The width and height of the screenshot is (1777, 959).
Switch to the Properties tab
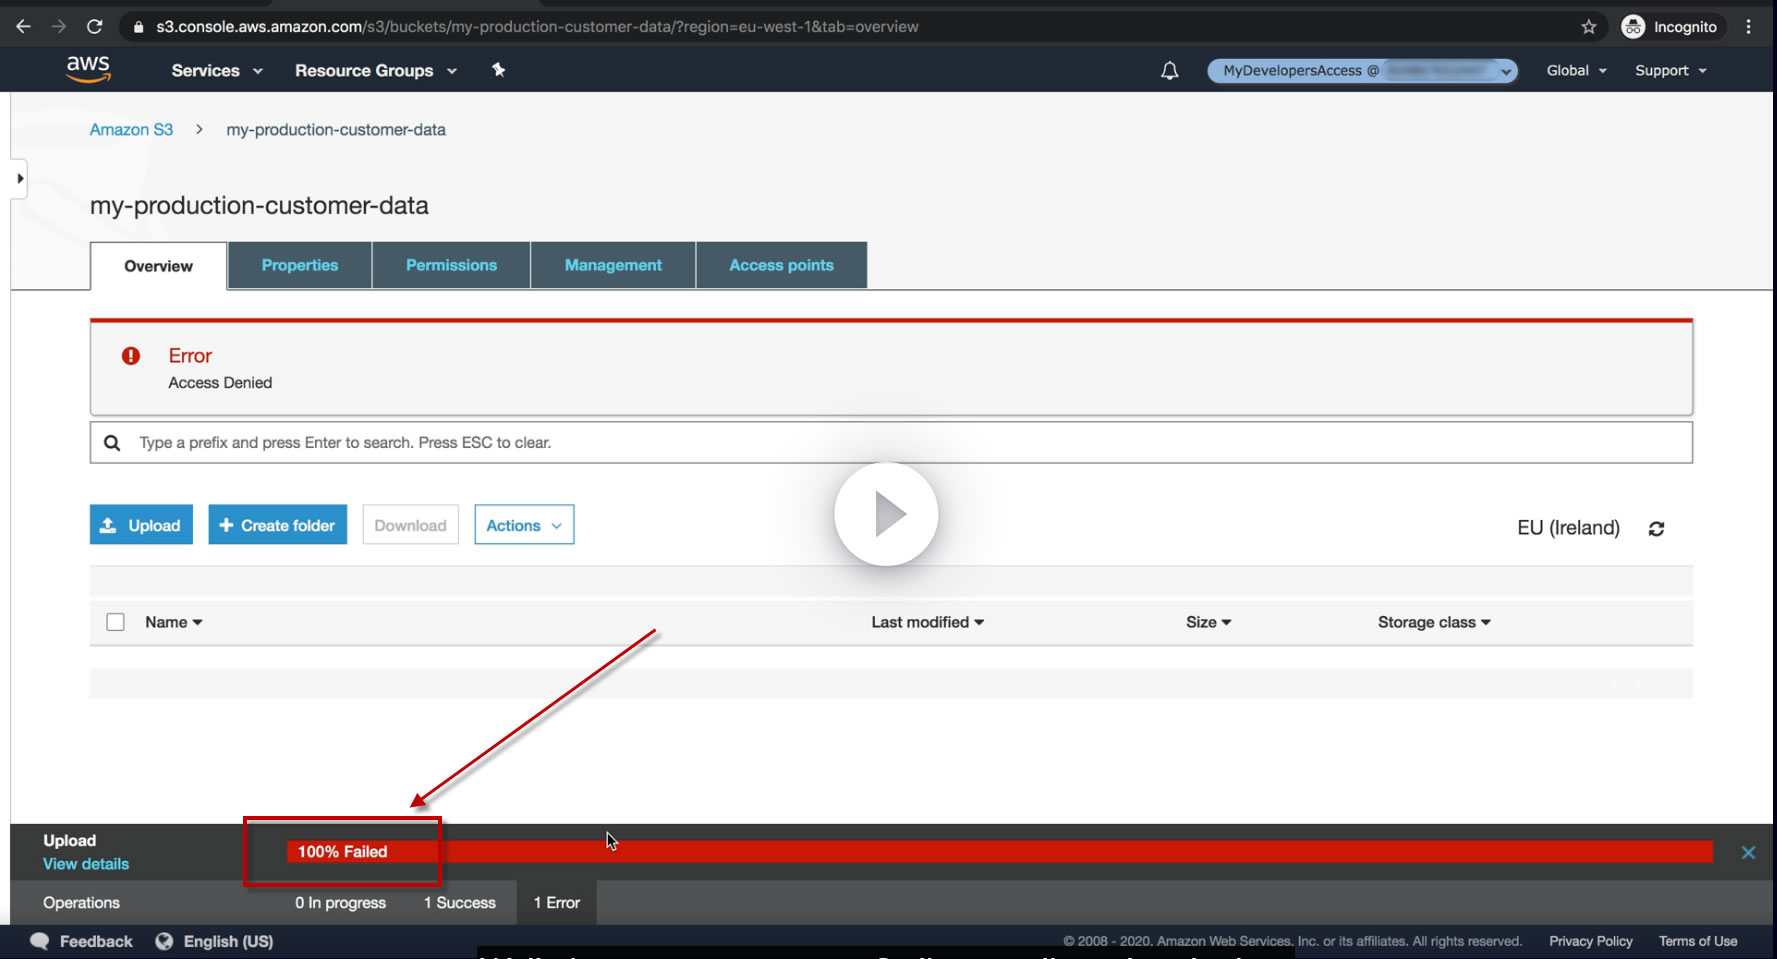pyautogui.click(x=300, y=265)
